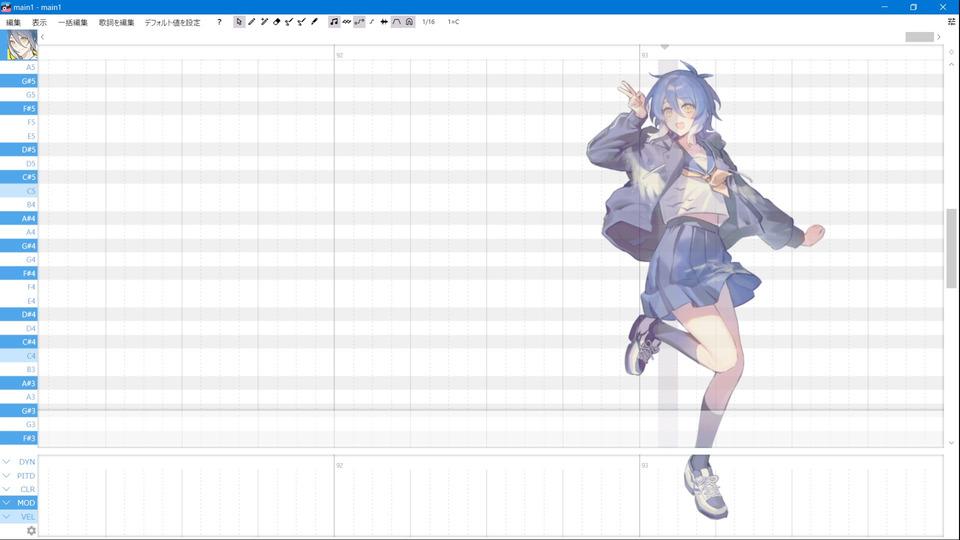This screenshot has height=540, width=960.
Task: Open the 歌詞を編集 menu
Action: coord(116,23)
